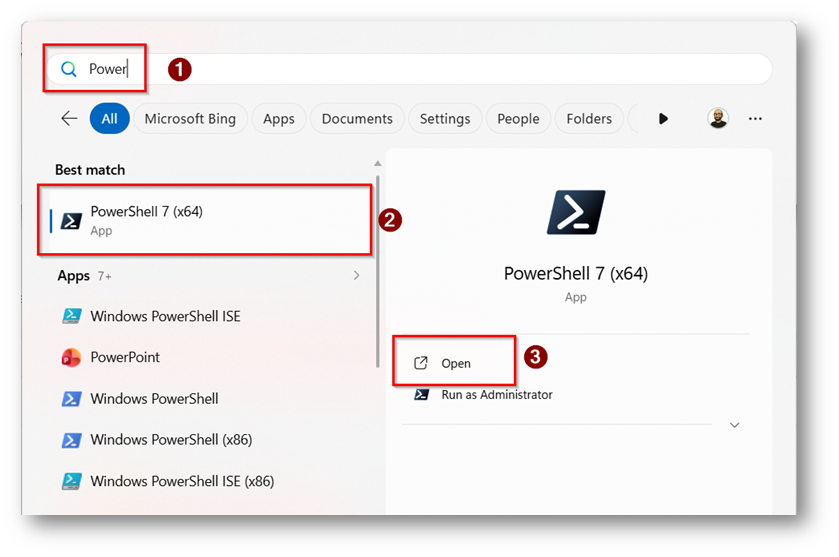Expand the Apps section chevron
Screen dimensions: 839x557
(x=357, y=275)
